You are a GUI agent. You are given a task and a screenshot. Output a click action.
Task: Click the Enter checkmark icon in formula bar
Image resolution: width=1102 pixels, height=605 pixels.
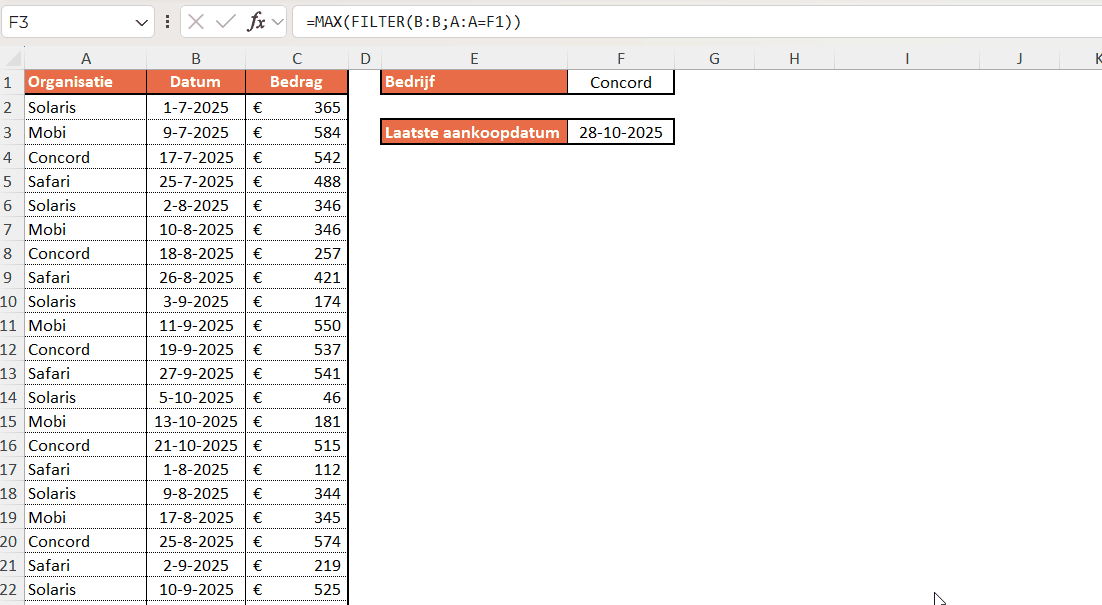click(x=226, y=21)
